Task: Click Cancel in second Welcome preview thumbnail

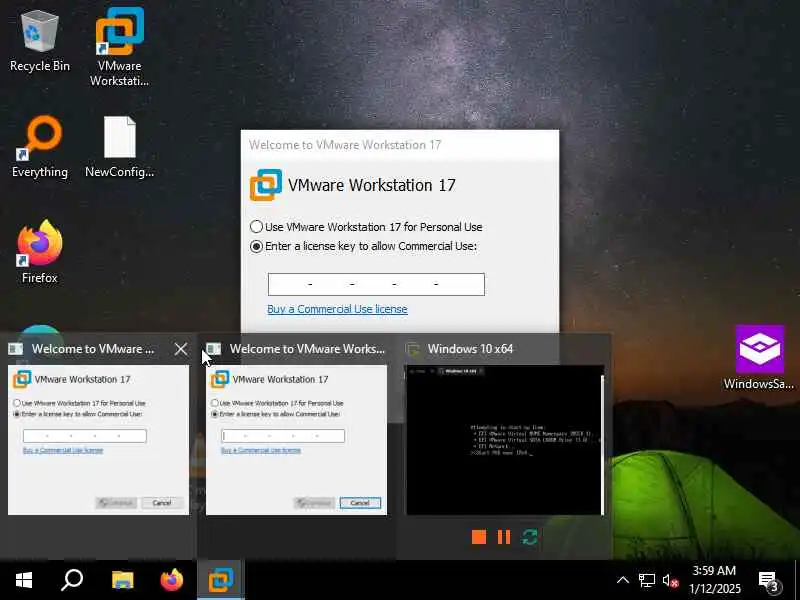Action: tap(360, 503)
